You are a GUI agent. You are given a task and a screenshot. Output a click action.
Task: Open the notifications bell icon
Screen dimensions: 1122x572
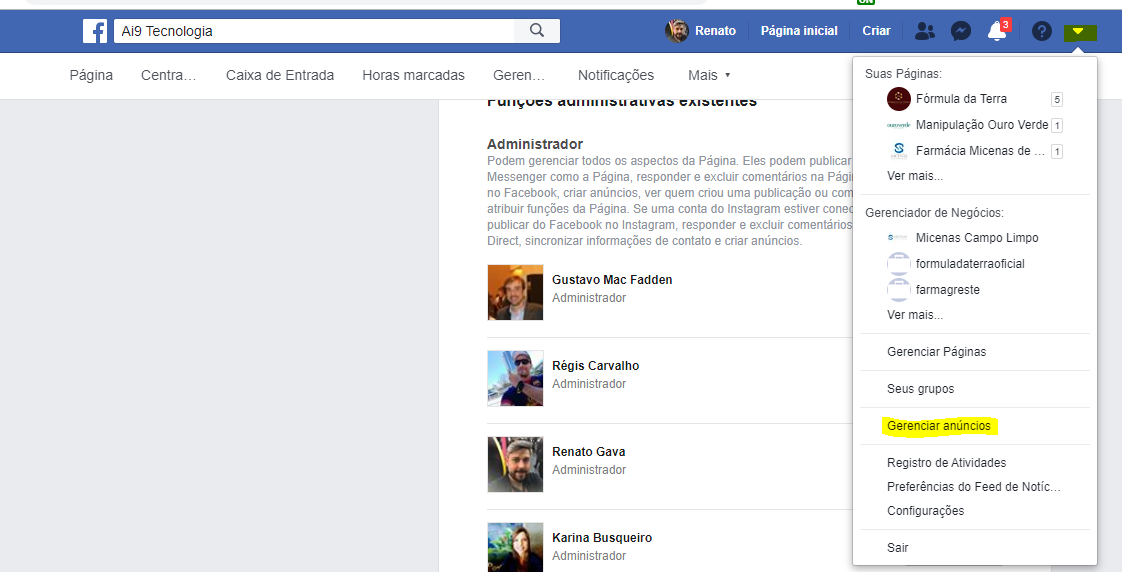click(996, 31)
